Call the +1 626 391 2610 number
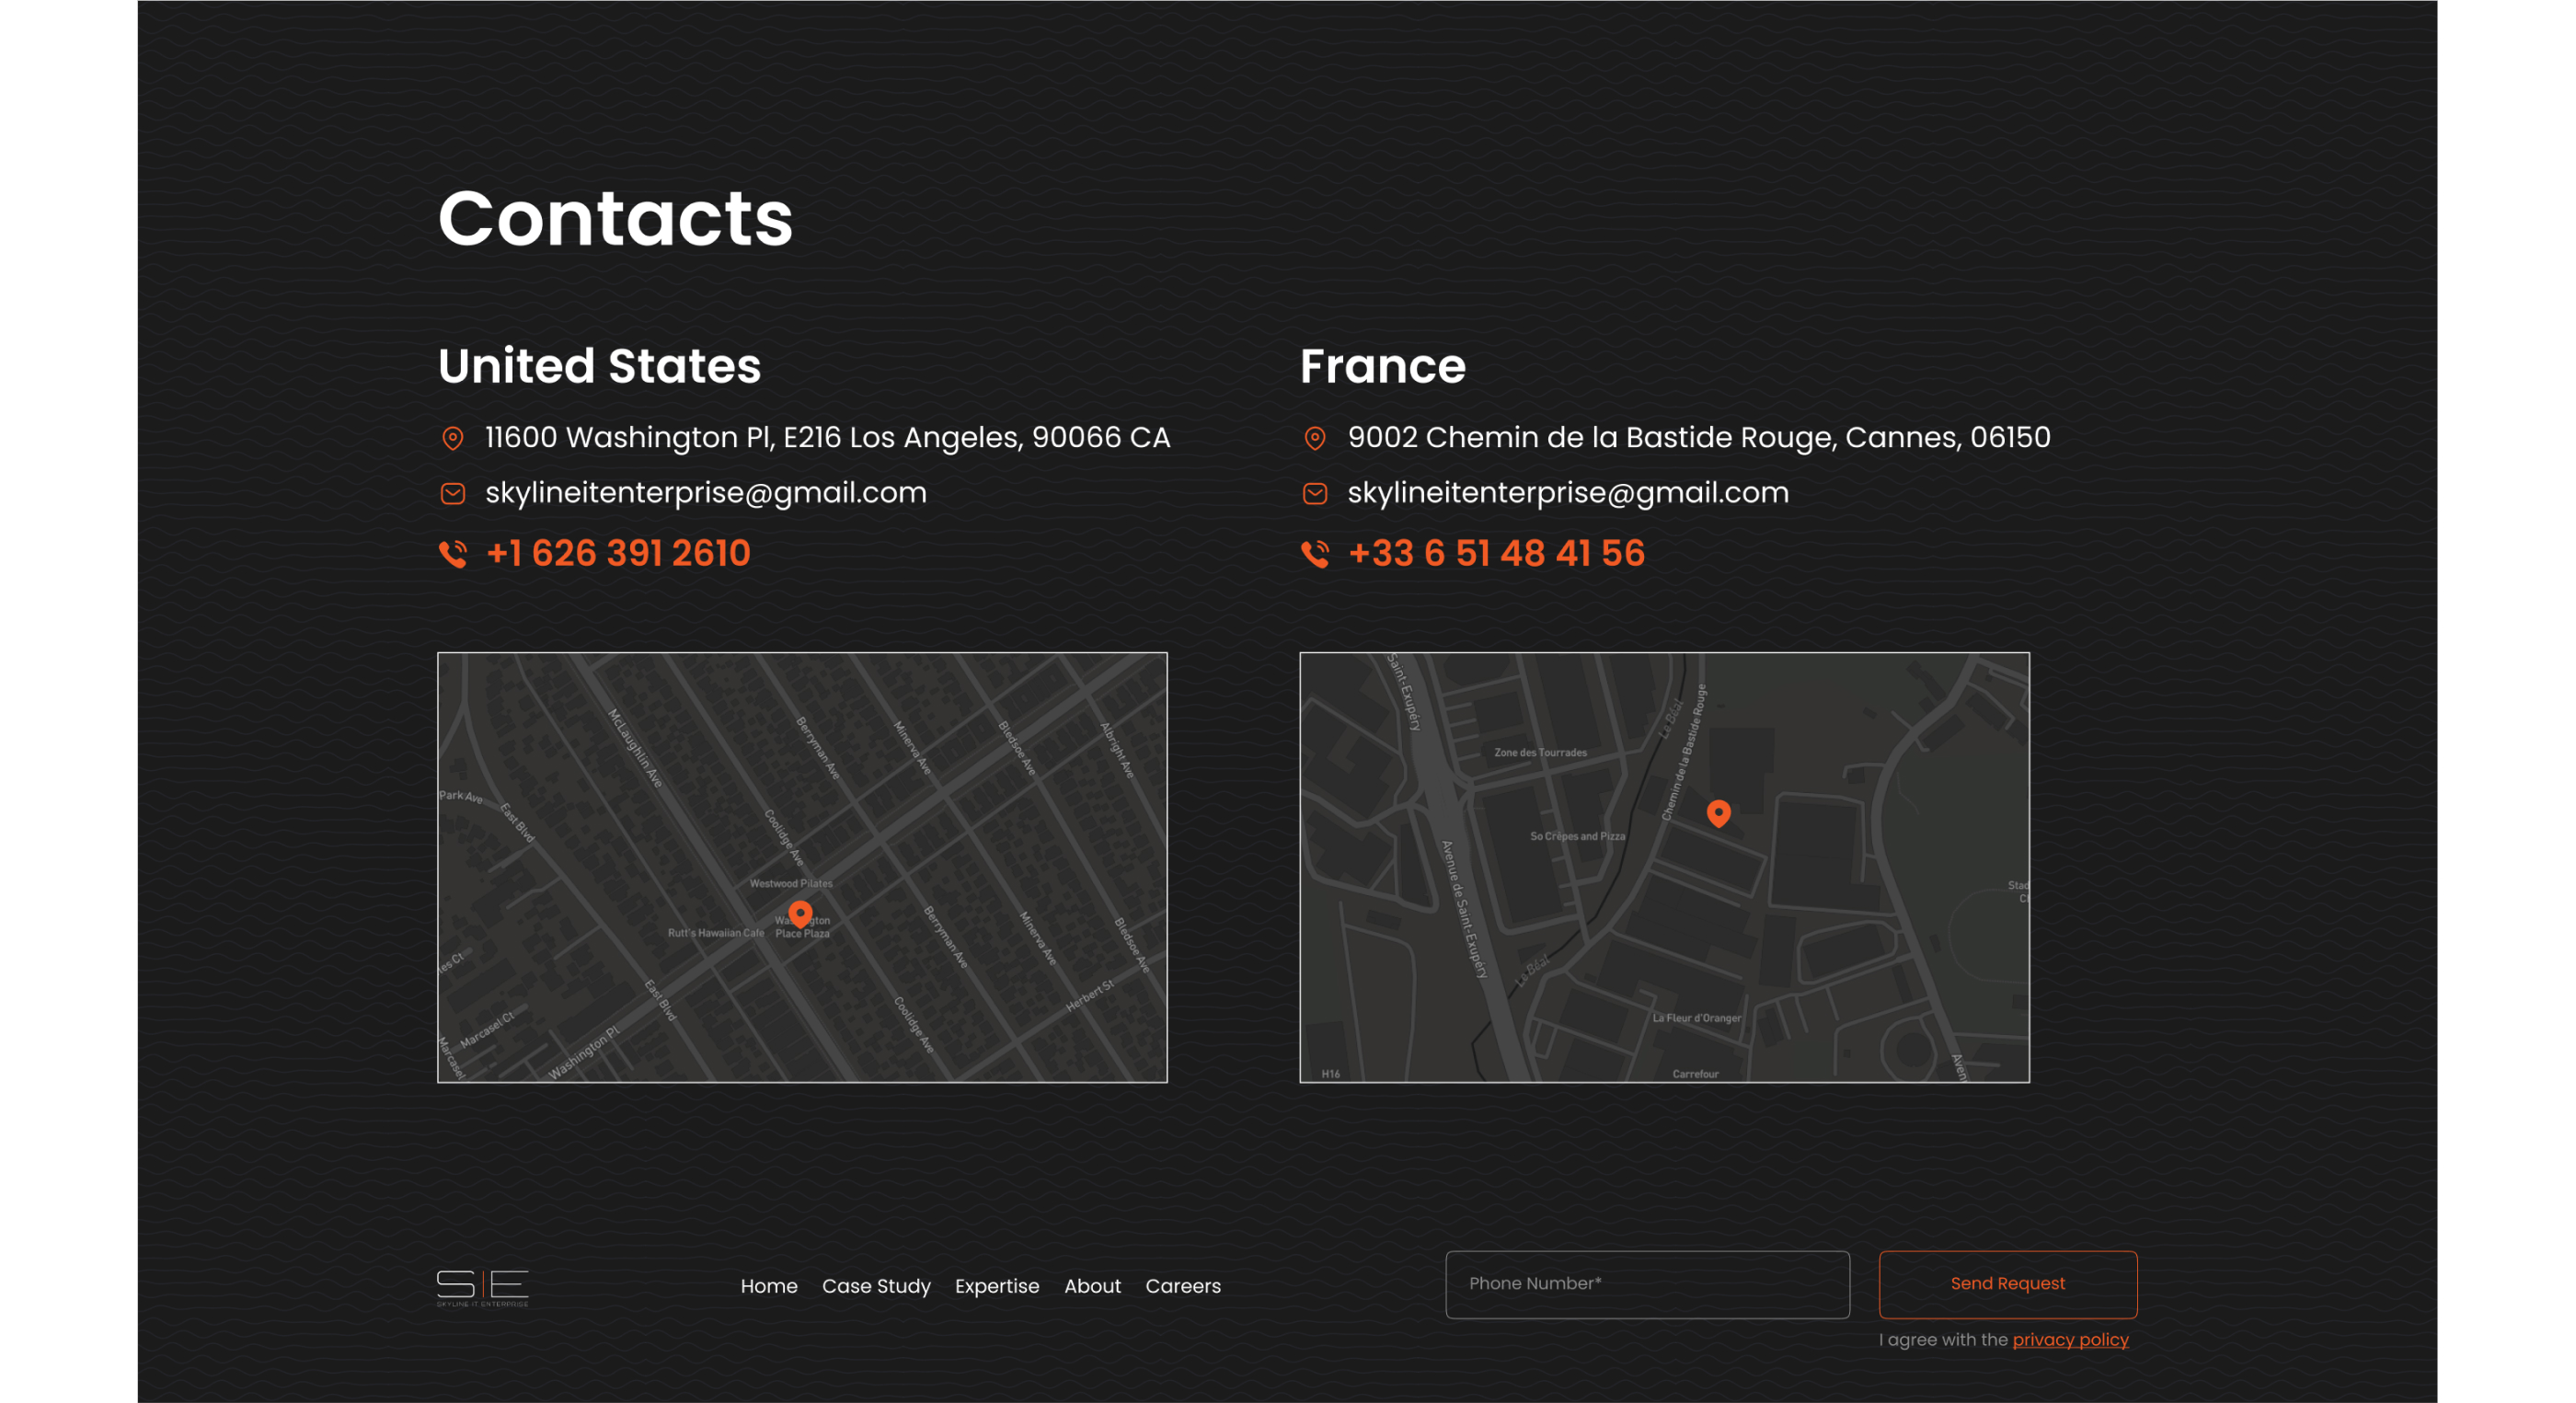Image resolution: width=2576 pixels, height=1403 pixels. [x=618, y=553]
